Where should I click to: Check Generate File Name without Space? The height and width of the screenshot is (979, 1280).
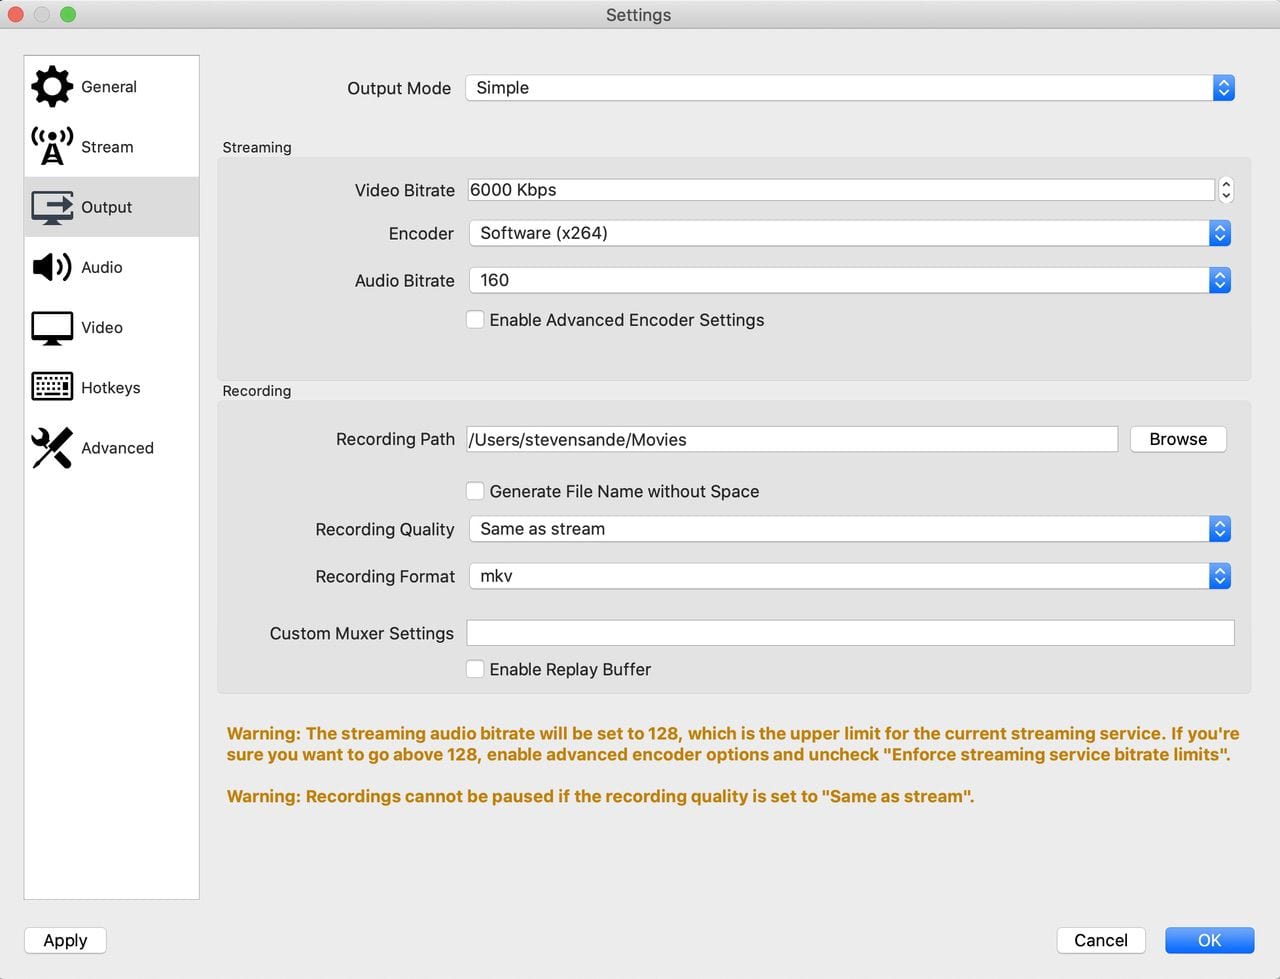[476, 491]
